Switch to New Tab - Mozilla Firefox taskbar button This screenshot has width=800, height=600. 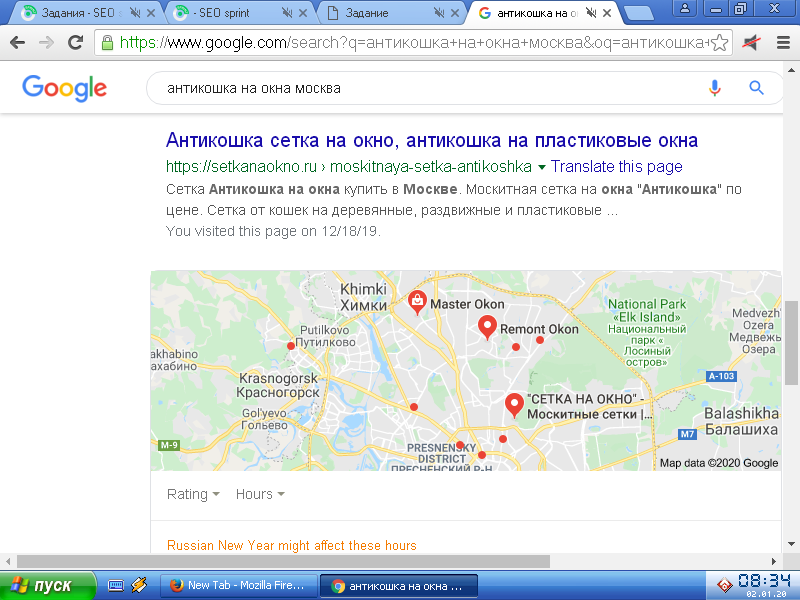click(238, 585)
